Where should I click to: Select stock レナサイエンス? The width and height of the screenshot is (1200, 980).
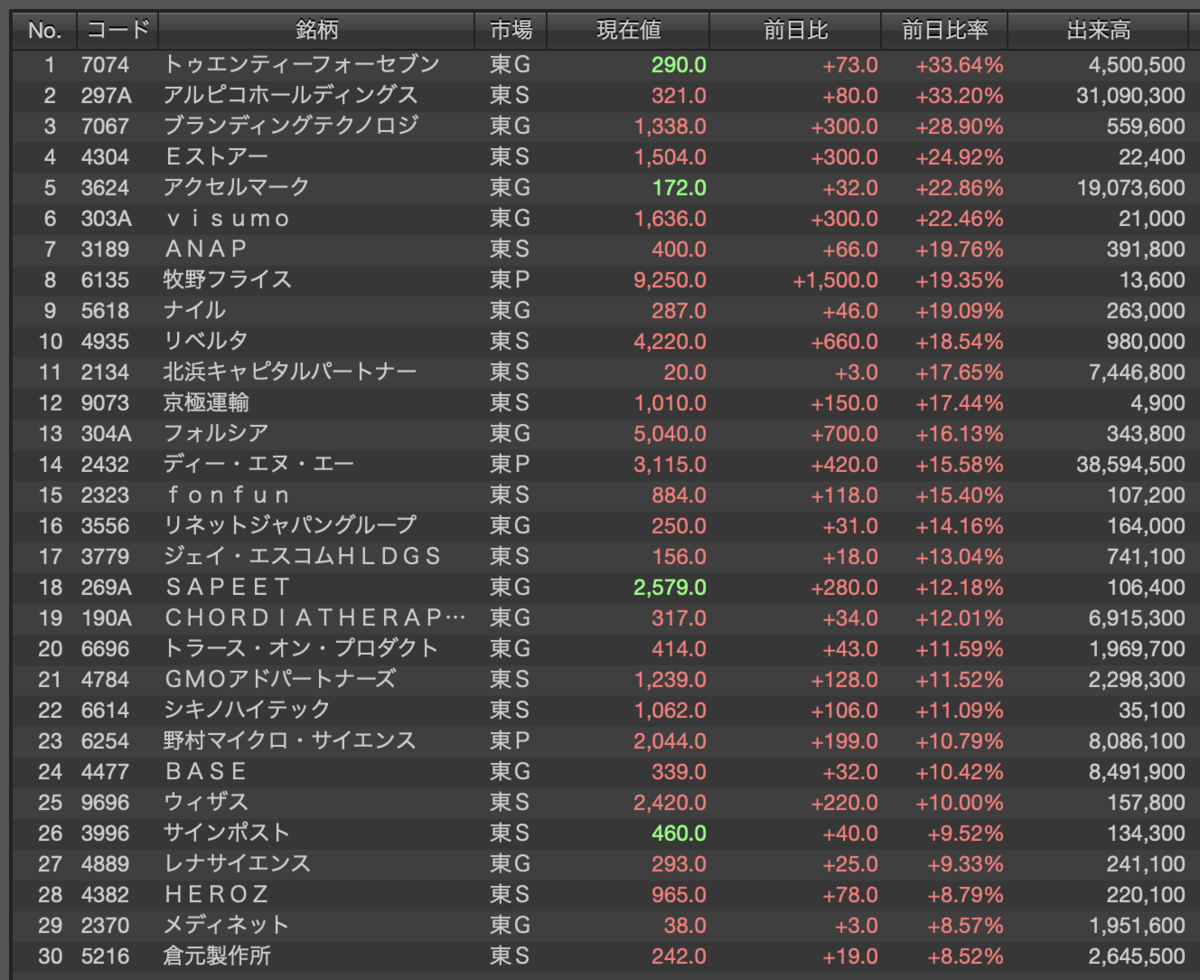click(x=237, y=863)
